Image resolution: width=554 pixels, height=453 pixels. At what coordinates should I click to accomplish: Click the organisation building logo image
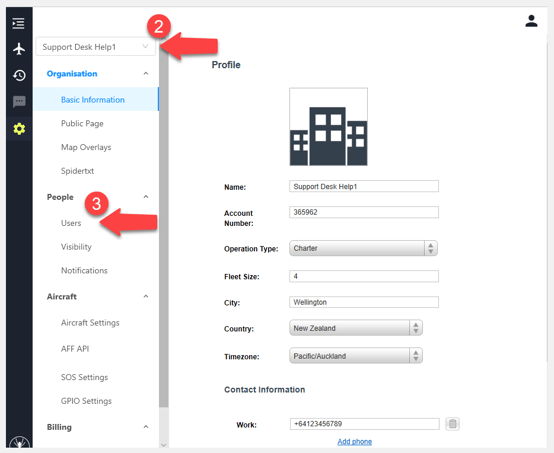click(x=328, y=127)
